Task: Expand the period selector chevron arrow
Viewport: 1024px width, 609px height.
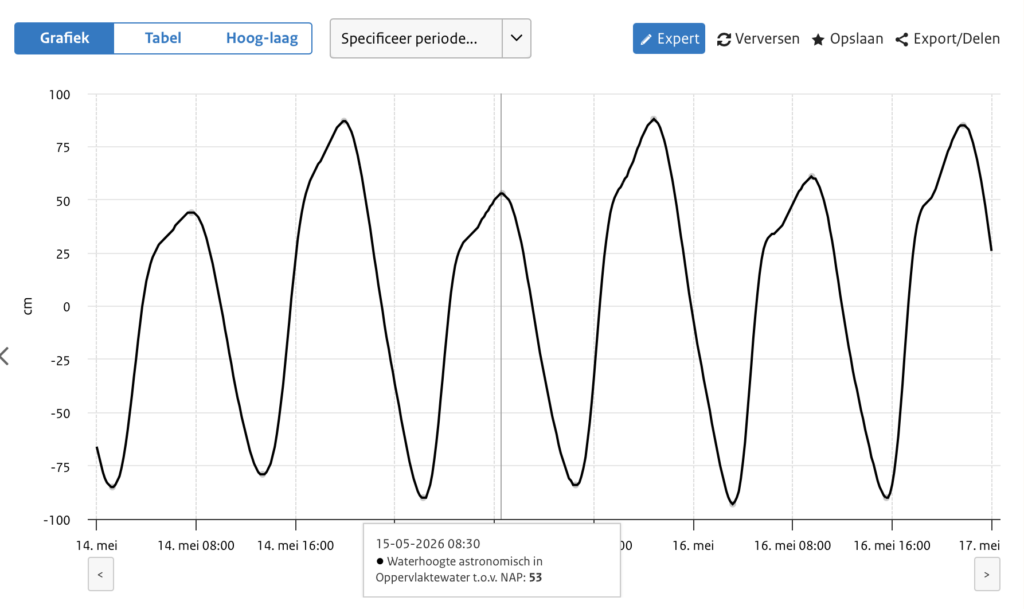Action: click(x=516, y=39)
